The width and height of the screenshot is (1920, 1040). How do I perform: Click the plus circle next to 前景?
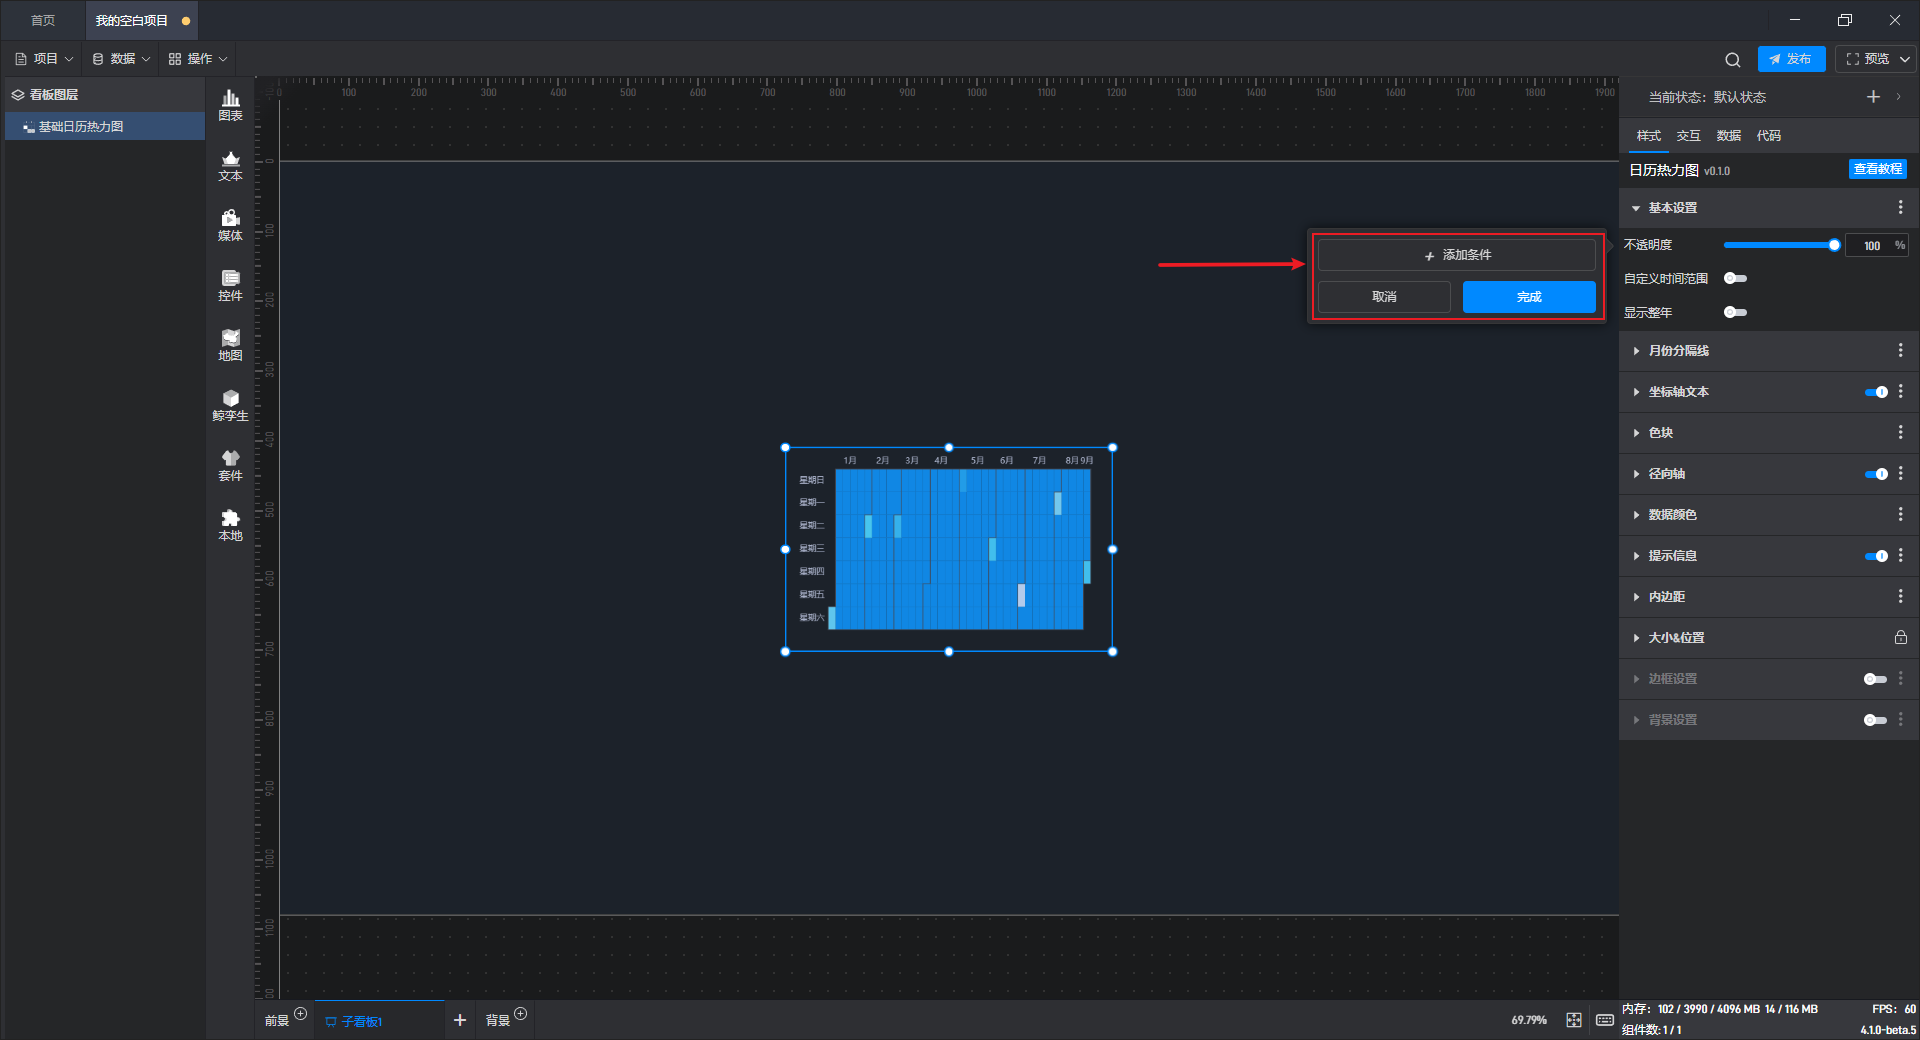point(300,1013)
